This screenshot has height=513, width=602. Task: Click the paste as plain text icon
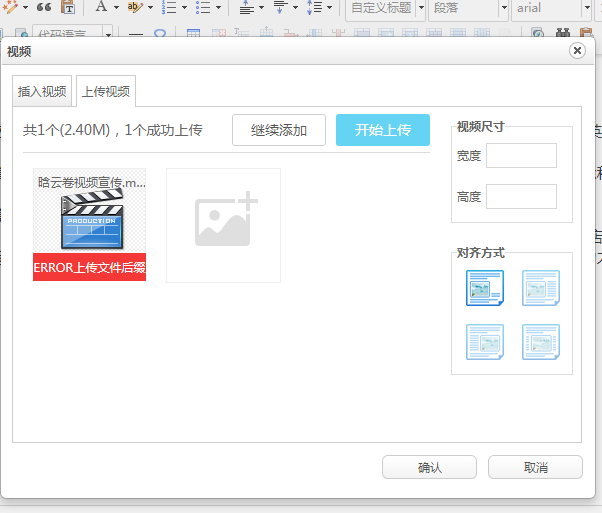[x=68, y=7]
